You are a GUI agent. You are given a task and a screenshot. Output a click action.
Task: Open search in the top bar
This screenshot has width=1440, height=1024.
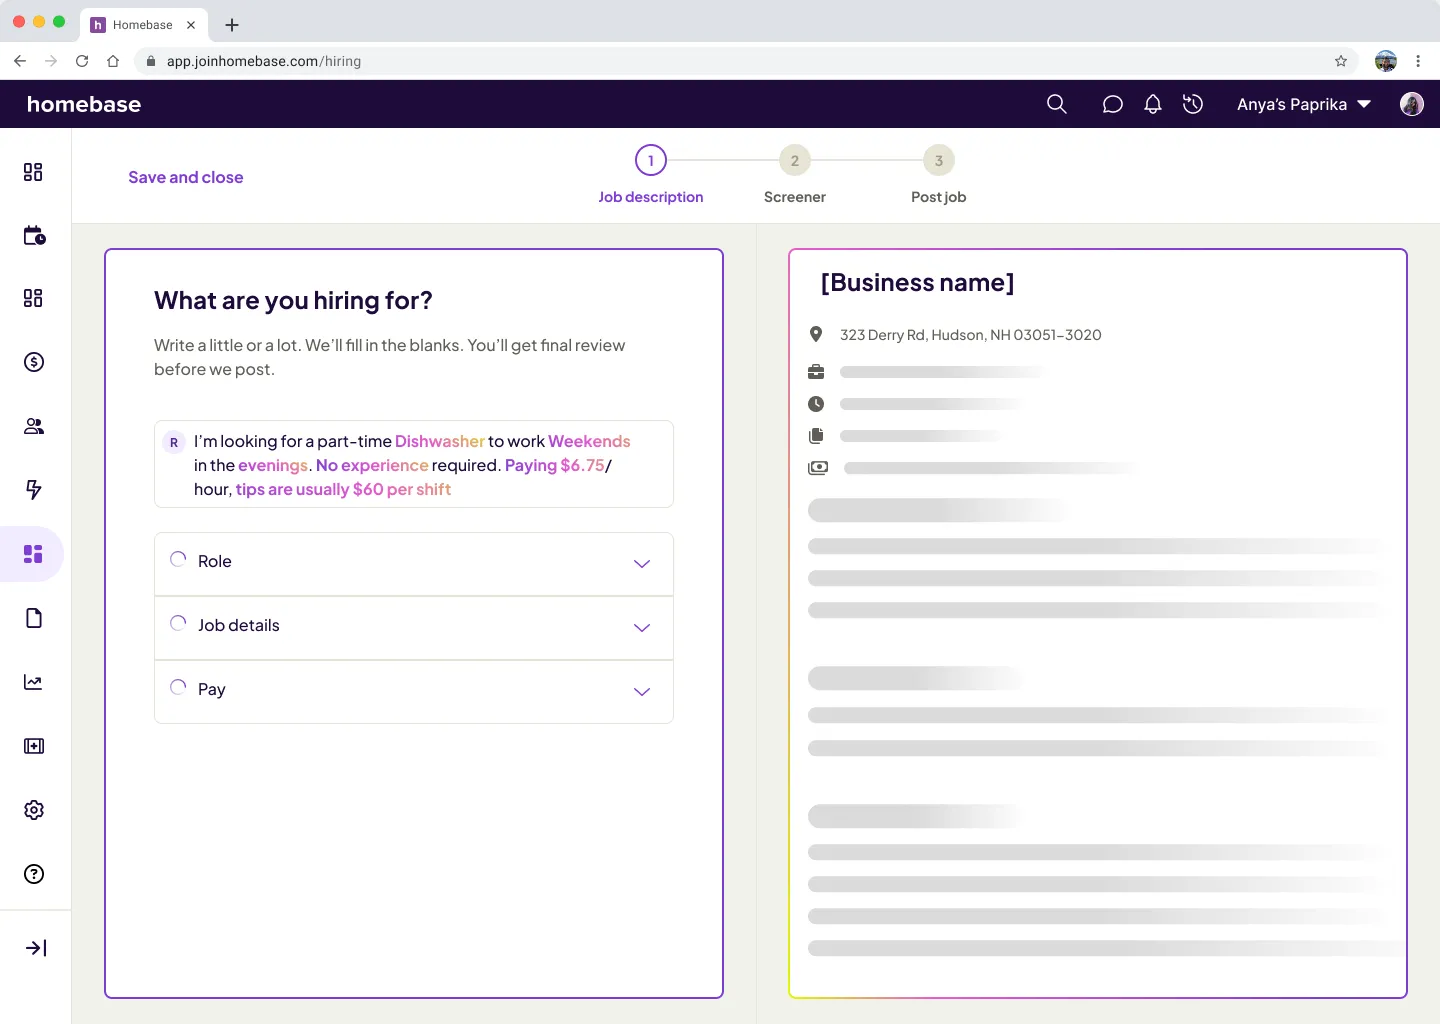[1056, 104]
